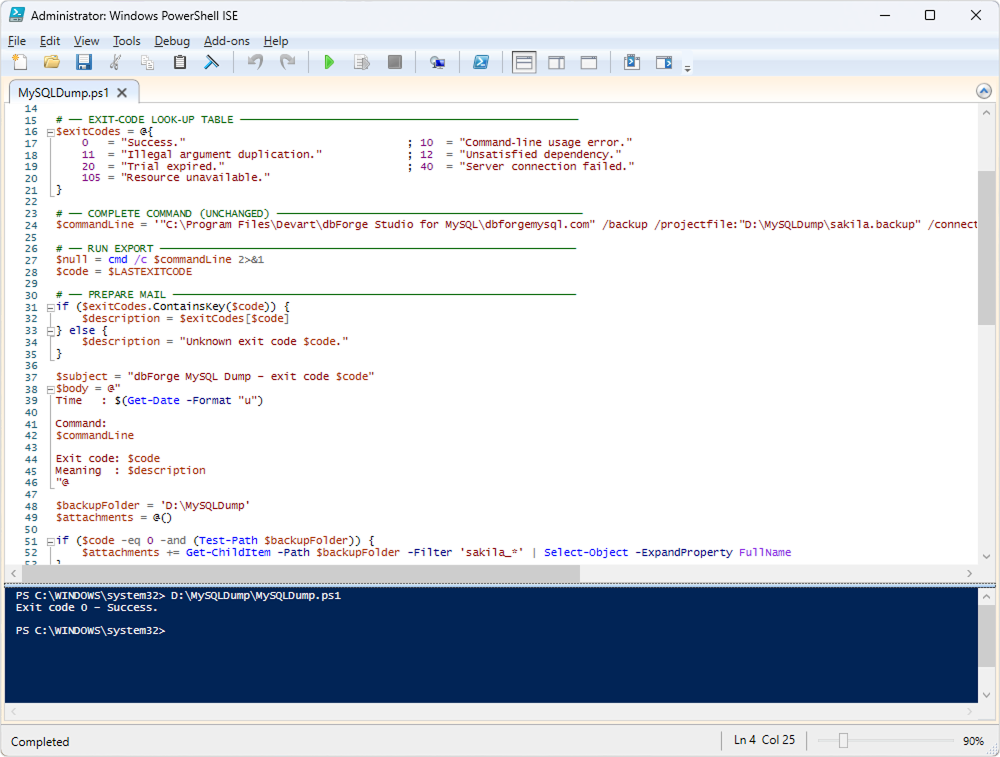
Task: Collapse the $exitCodes hashtable code block
Action: [49, 132]
